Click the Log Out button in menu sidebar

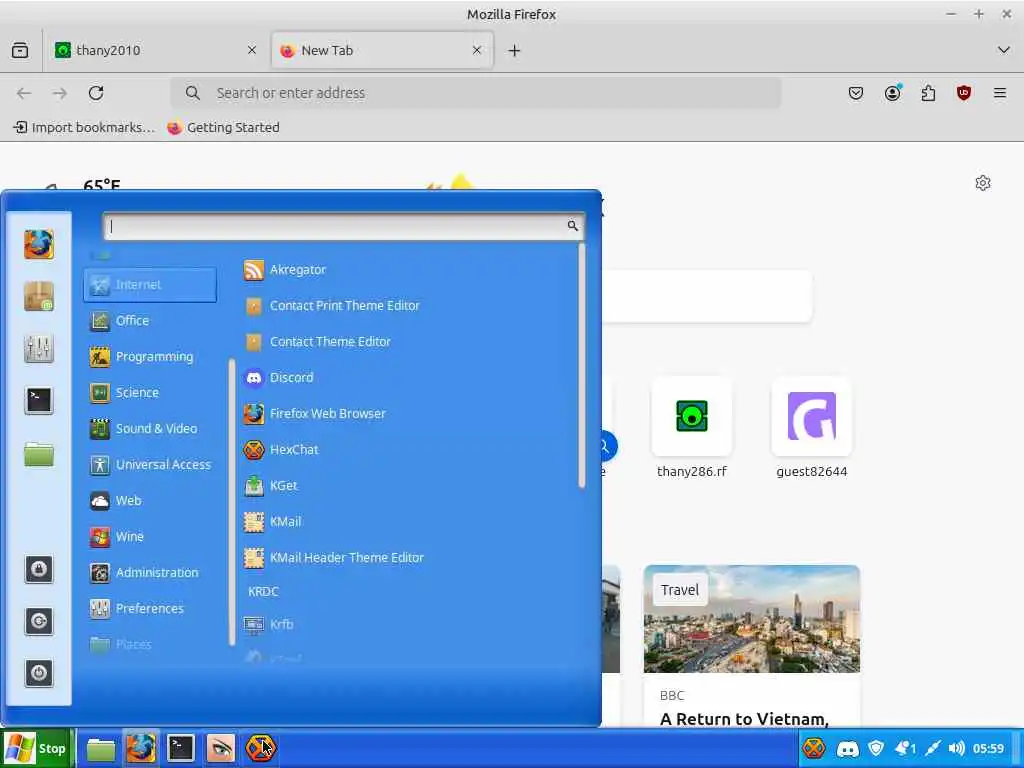coord(39,621)
